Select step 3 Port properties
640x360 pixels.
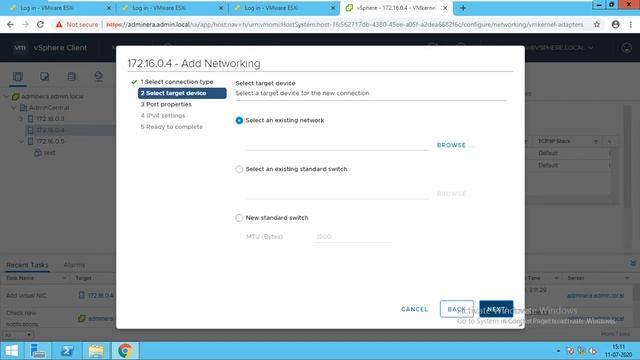pyautogui.click(x=166, y=104)
